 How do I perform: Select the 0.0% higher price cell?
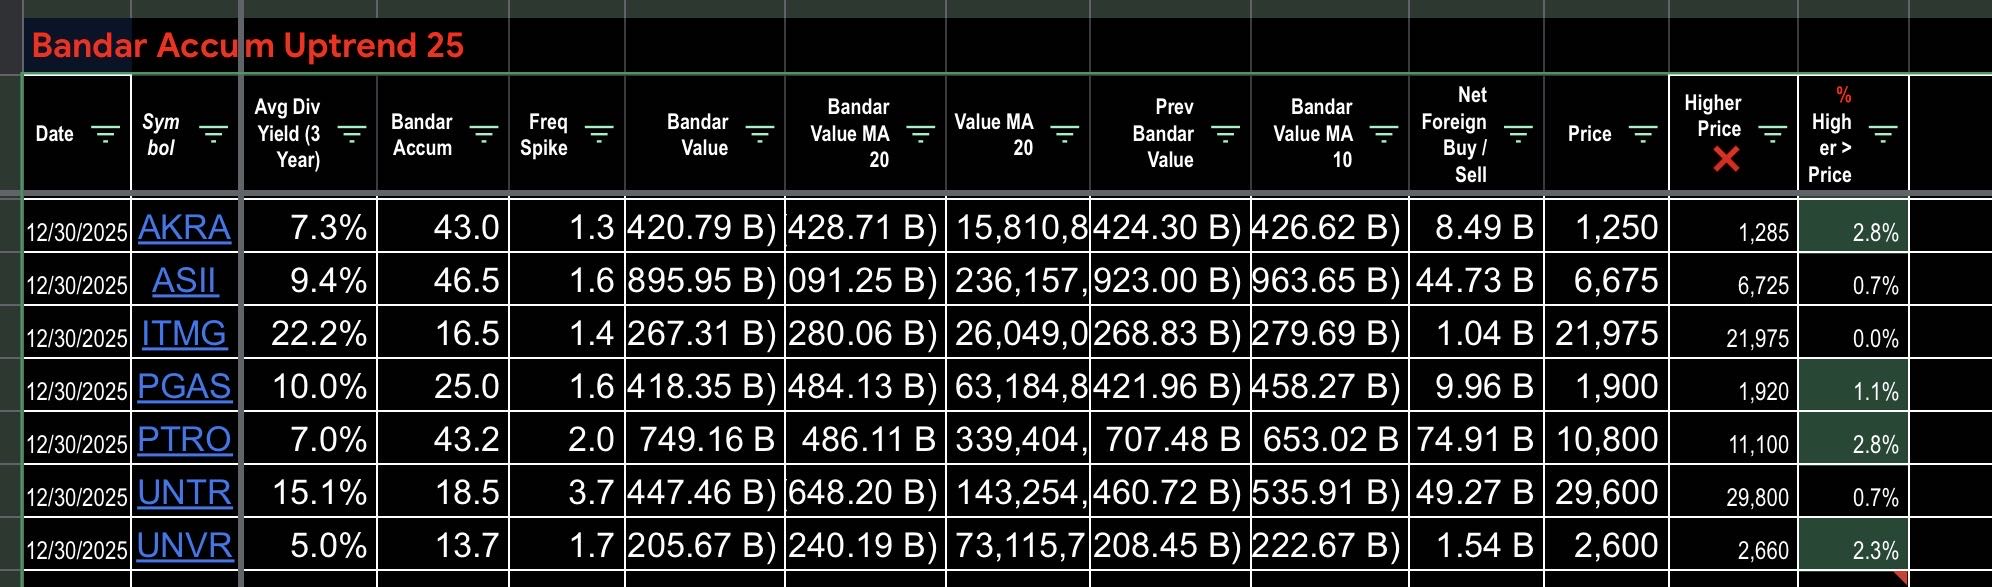coord(1853,333)
